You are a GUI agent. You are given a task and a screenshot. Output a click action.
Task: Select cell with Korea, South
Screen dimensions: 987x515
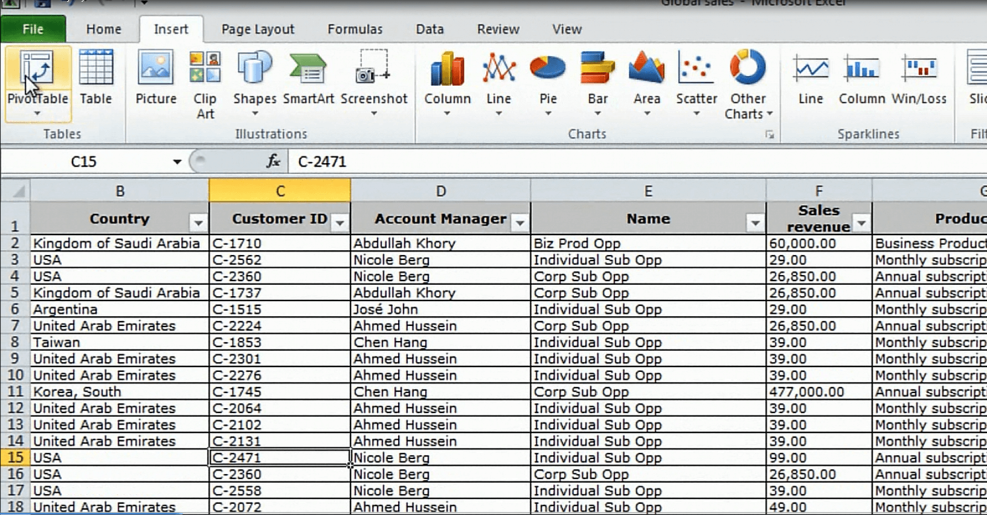tap(119, 392)
